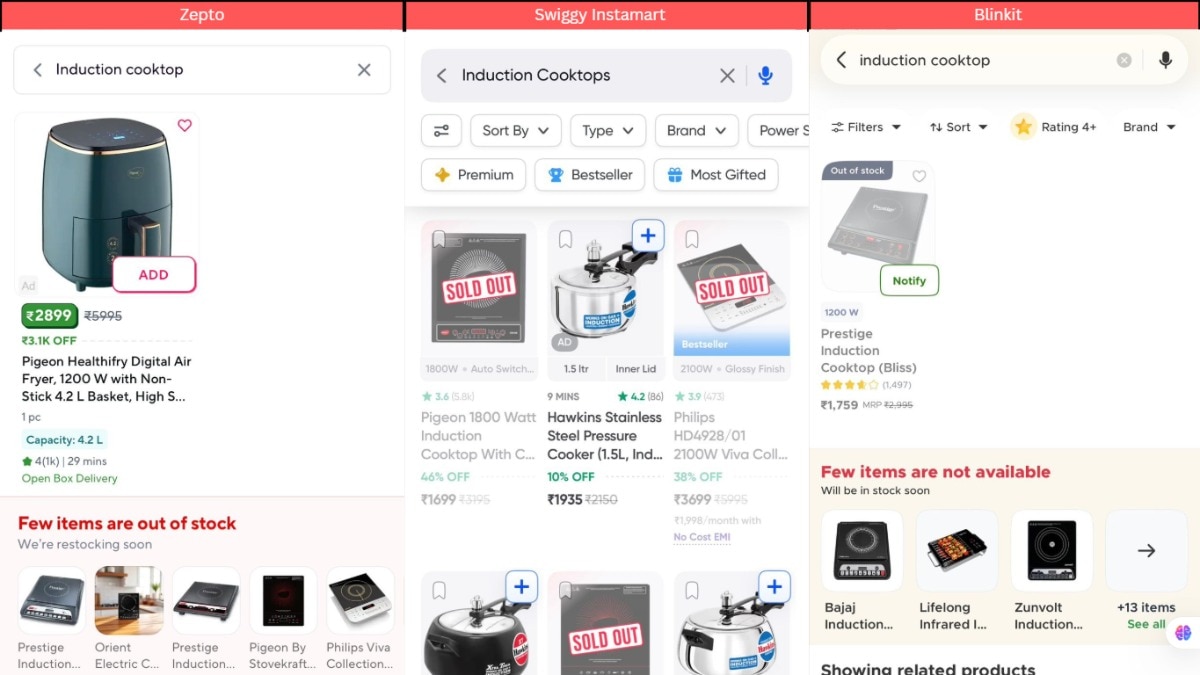Image resolution: width=1200 pixels, height=675 pixels.
Task: Tap the Swiggy Instamart microphone icon
Action: coord(766,76)
